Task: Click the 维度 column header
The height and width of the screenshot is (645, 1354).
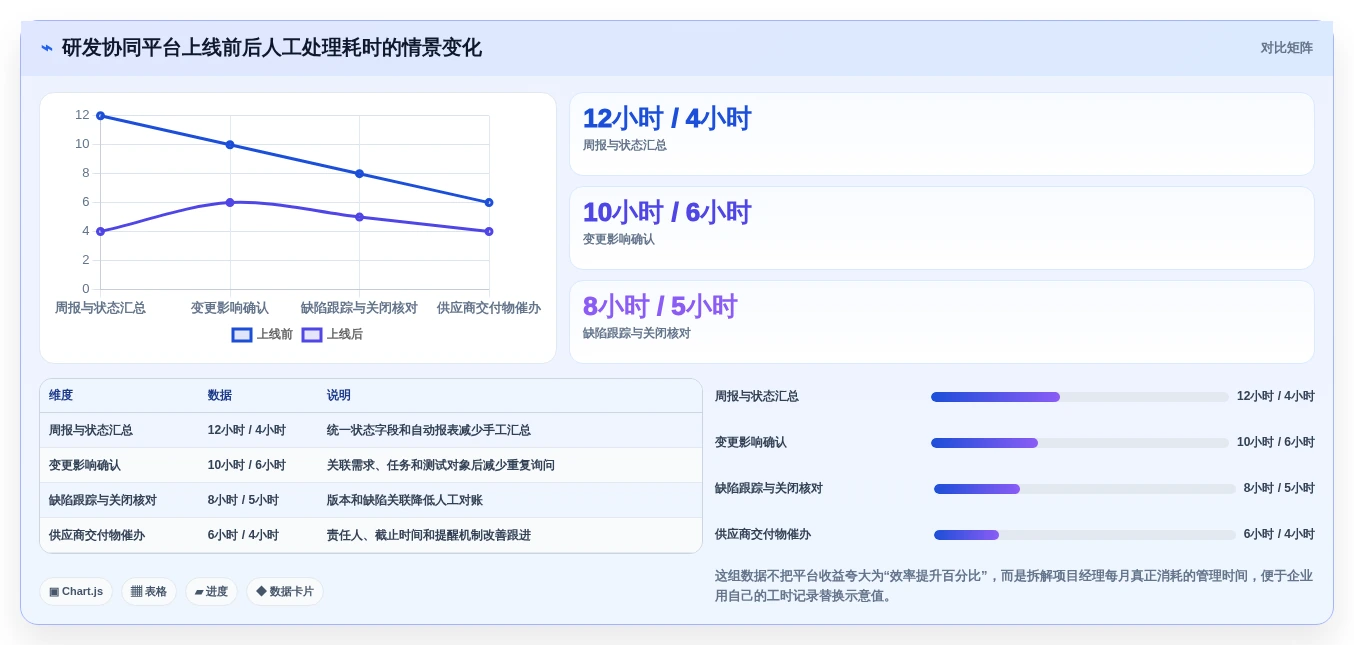Action: 61,396
